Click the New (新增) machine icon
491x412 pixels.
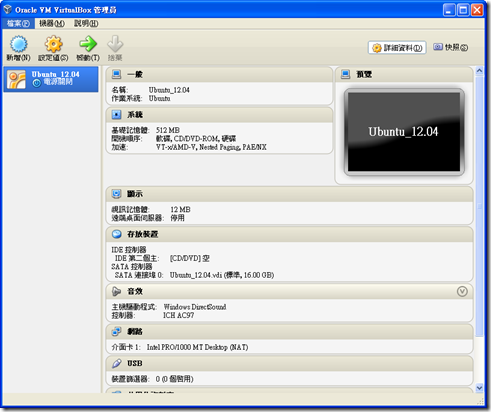(x=19, y=44)
